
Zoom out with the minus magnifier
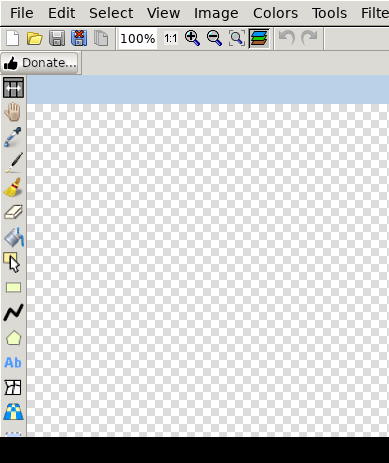pos(214,38)
